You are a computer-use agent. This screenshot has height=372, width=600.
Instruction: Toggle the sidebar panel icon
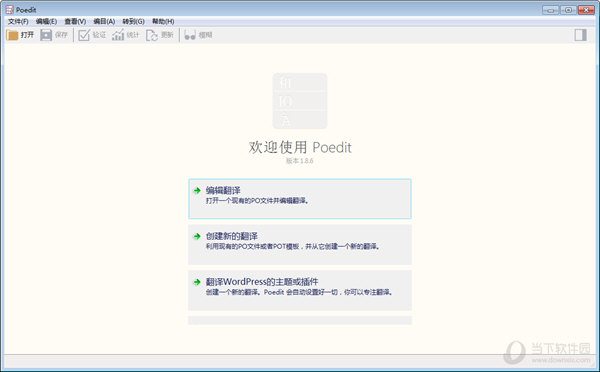tap(580, 35)
